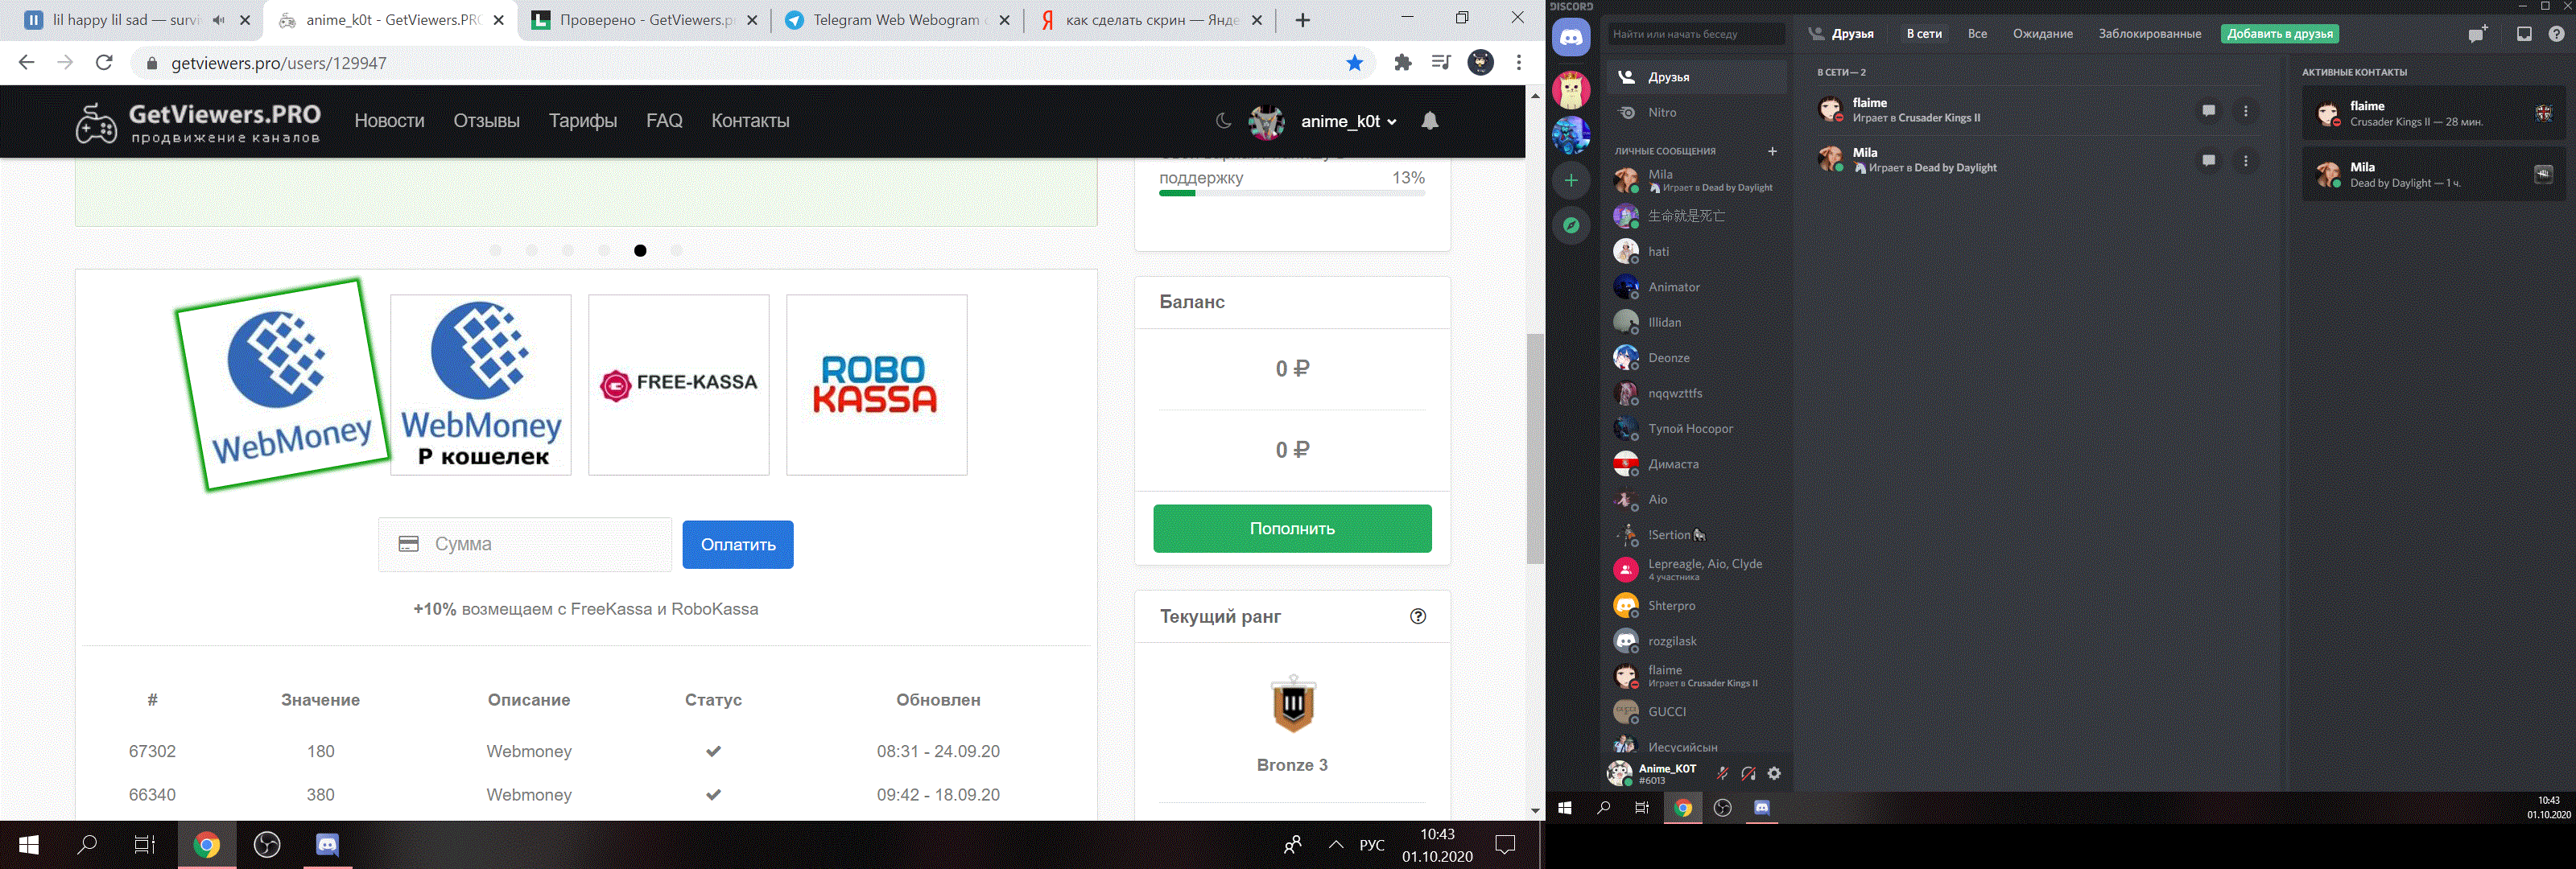This screenshot has height=869, width=2576.
Task: Select the second carousel dot
Action: tap(532, 251)
